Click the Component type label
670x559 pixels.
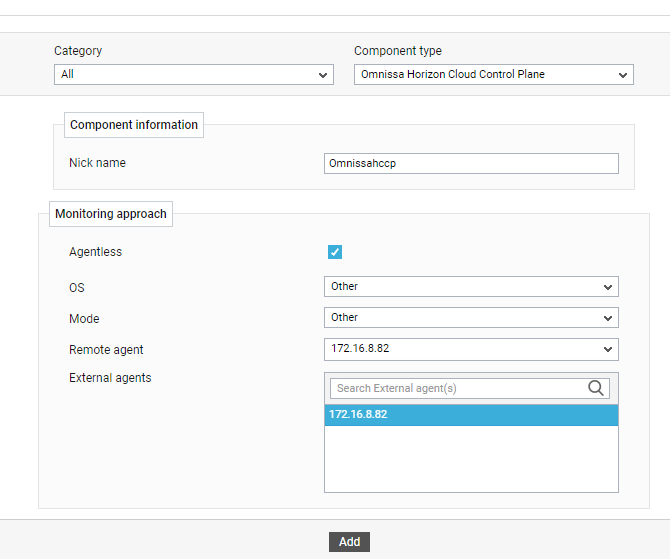(x=398, y=51)
